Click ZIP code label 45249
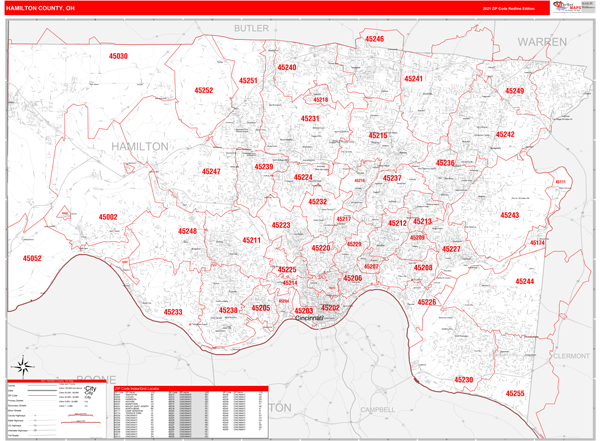This screenshot has height=441, width=600. point(515,91)
